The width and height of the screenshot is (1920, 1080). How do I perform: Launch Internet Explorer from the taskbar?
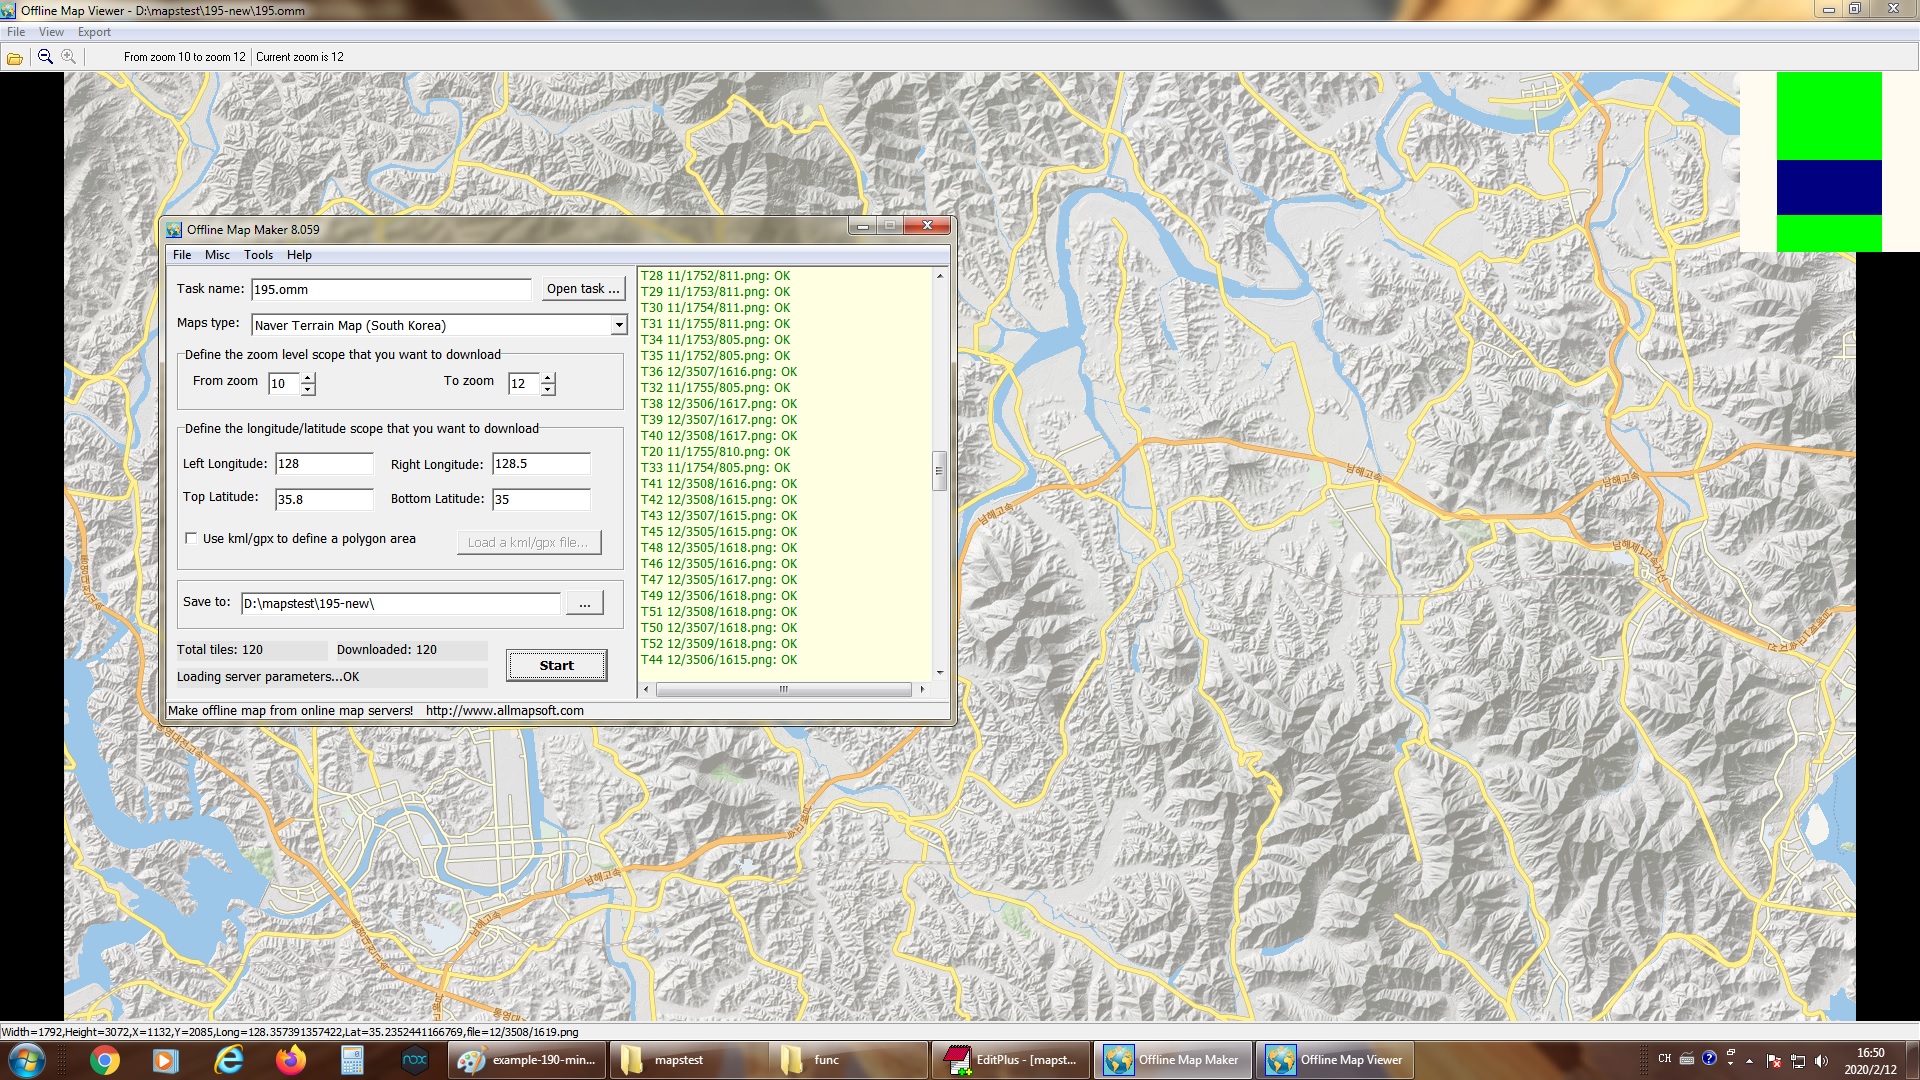pyautogui.click(x=229, y=1060)
